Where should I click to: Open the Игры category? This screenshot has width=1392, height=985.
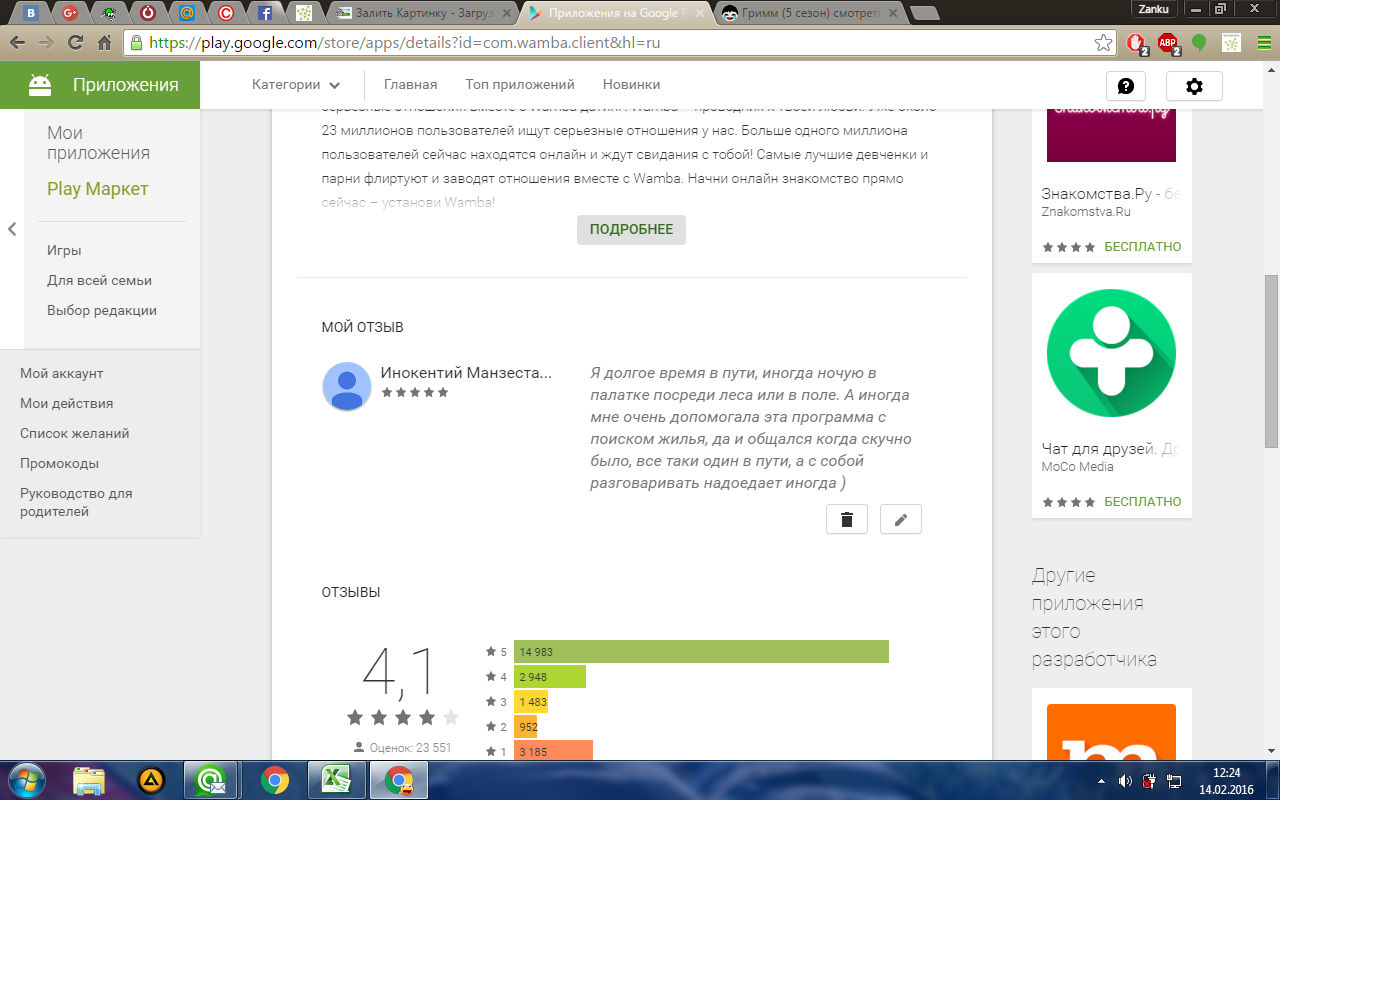point(64,251)
